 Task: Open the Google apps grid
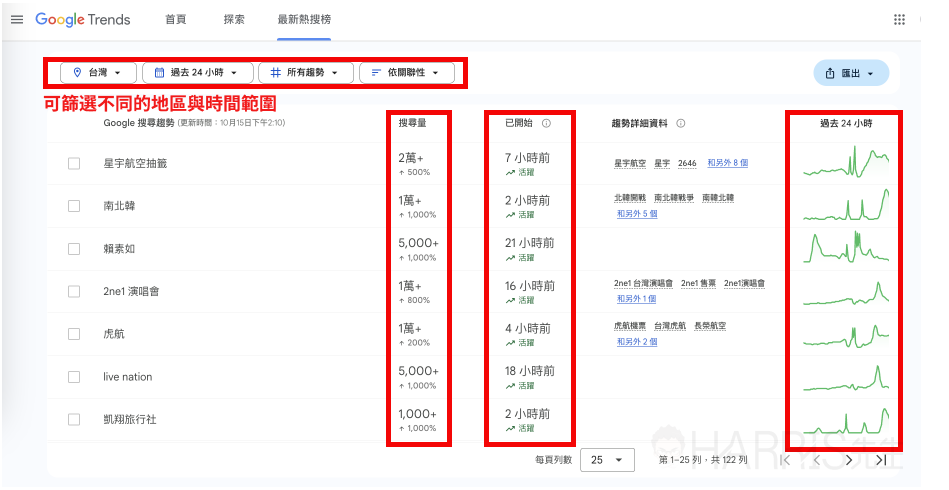click(x=899, y=19)
